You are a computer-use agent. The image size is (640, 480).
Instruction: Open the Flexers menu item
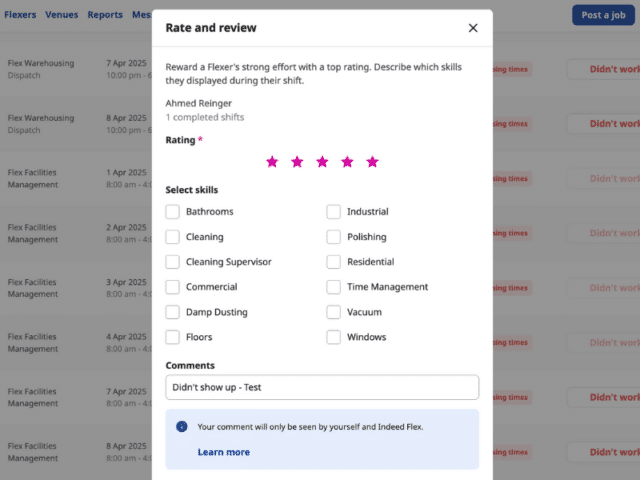[20, 15]
